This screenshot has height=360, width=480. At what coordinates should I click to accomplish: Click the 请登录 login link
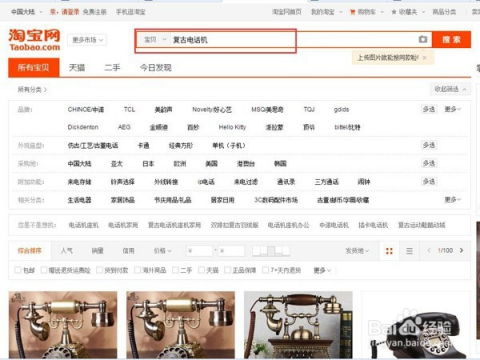[x=69, y=12]
